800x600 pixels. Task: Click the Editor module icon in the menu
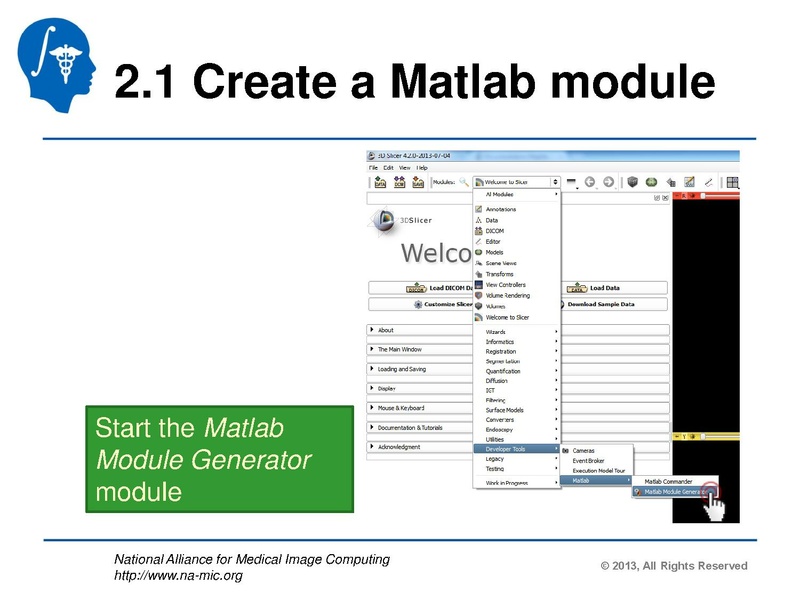click(478, 242)
